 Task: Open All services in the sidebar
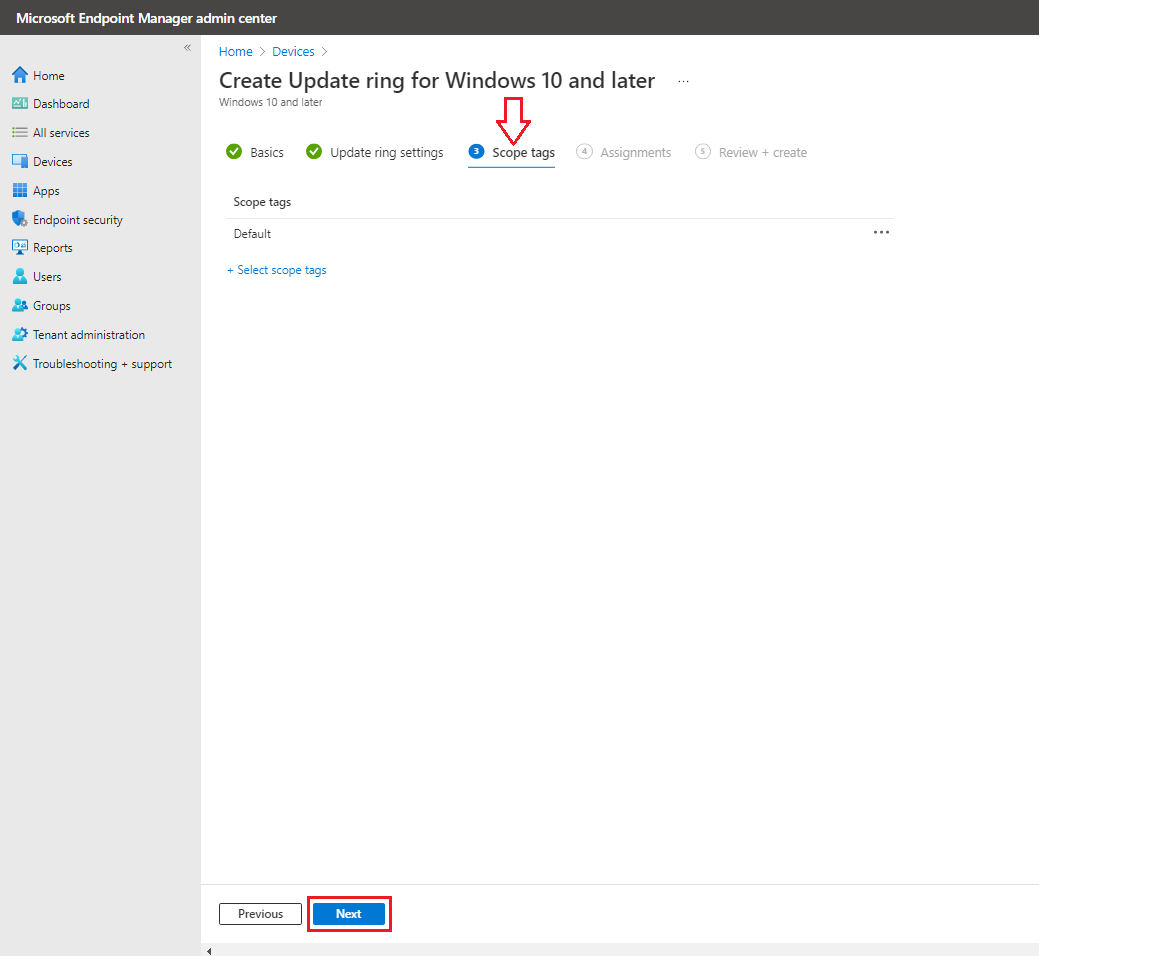(61, 133)
